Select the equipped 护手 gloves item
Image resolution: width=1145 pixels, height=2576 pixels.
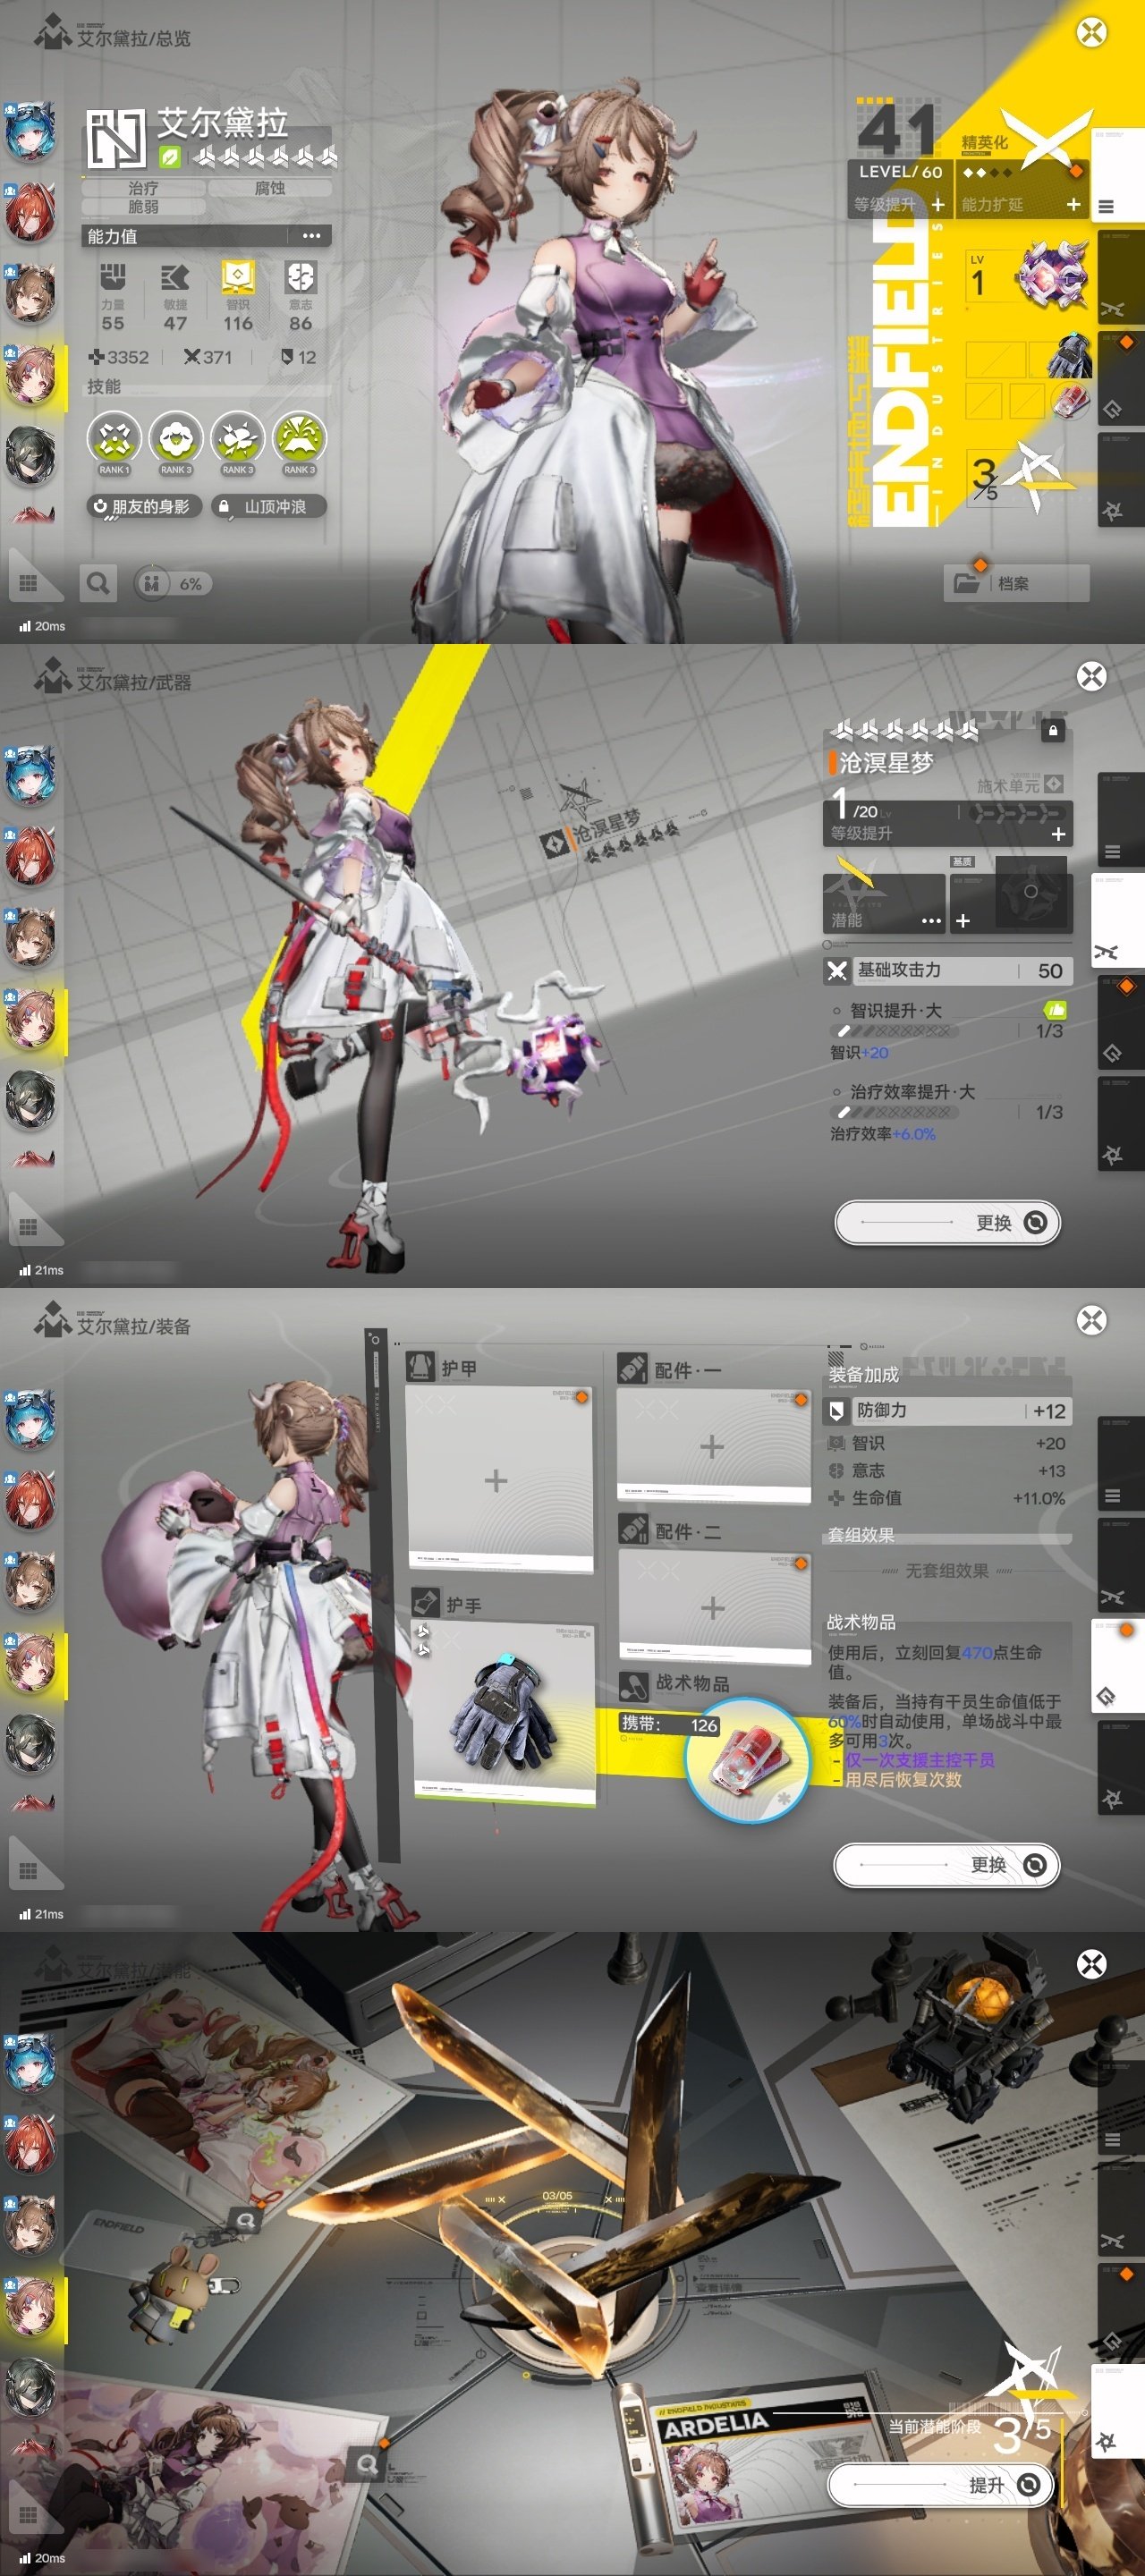(505, 1716)
